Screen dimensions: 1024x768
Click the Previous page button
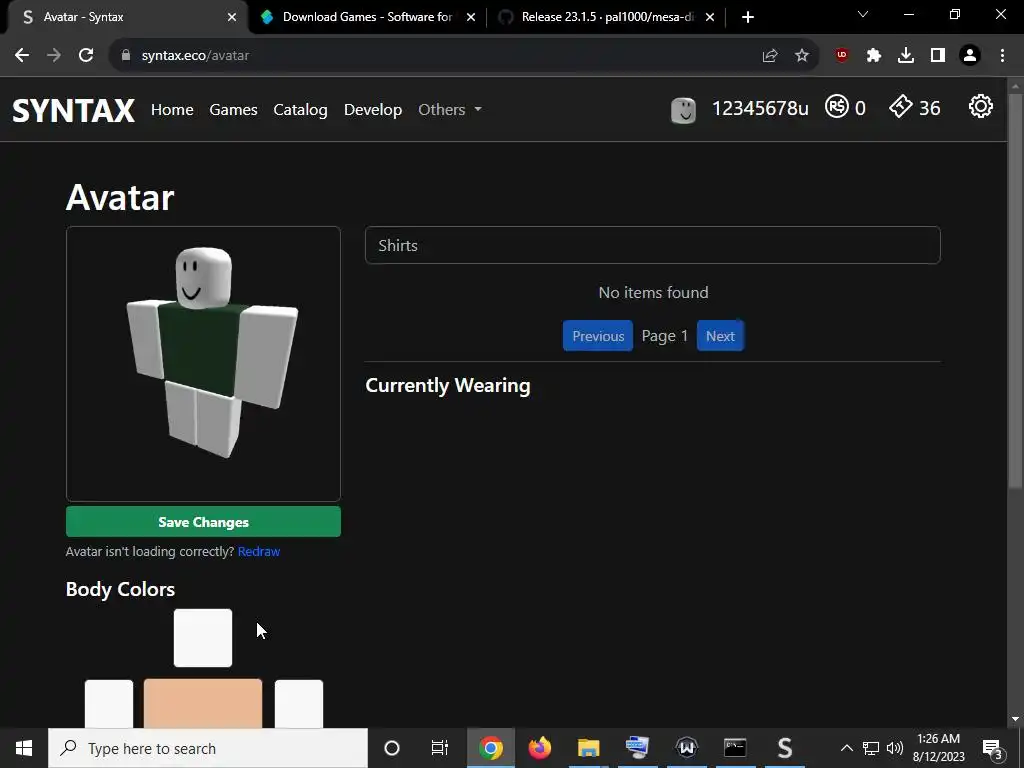(598, 336)
